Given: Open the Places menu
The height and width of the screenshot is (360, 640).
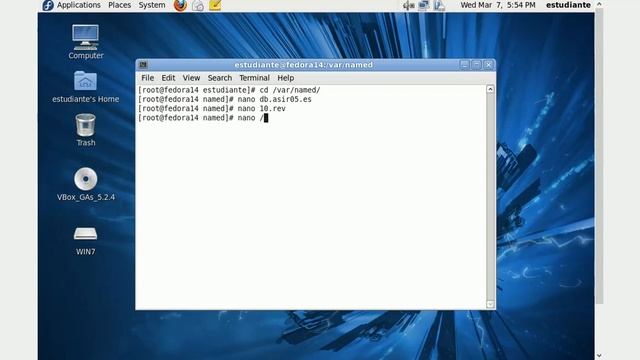Looking at the screenshot, I should [x=120, y=5].
